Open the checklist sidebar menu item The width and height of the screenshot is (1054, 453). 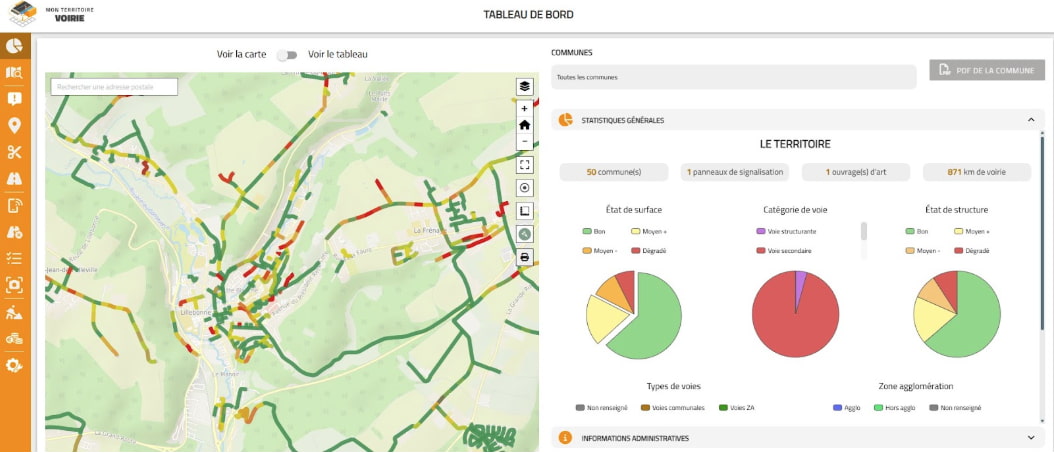(14, 258)
